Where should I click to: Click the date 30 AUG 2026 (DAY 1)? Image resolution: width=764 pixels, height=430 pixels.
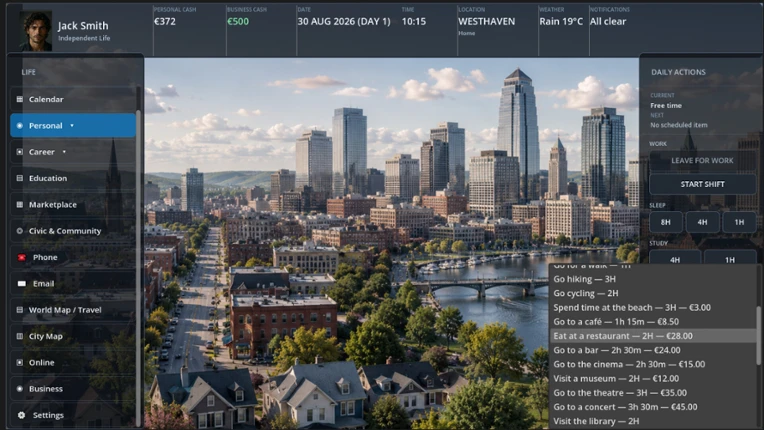pyautogui.click(x=344, y=21)
